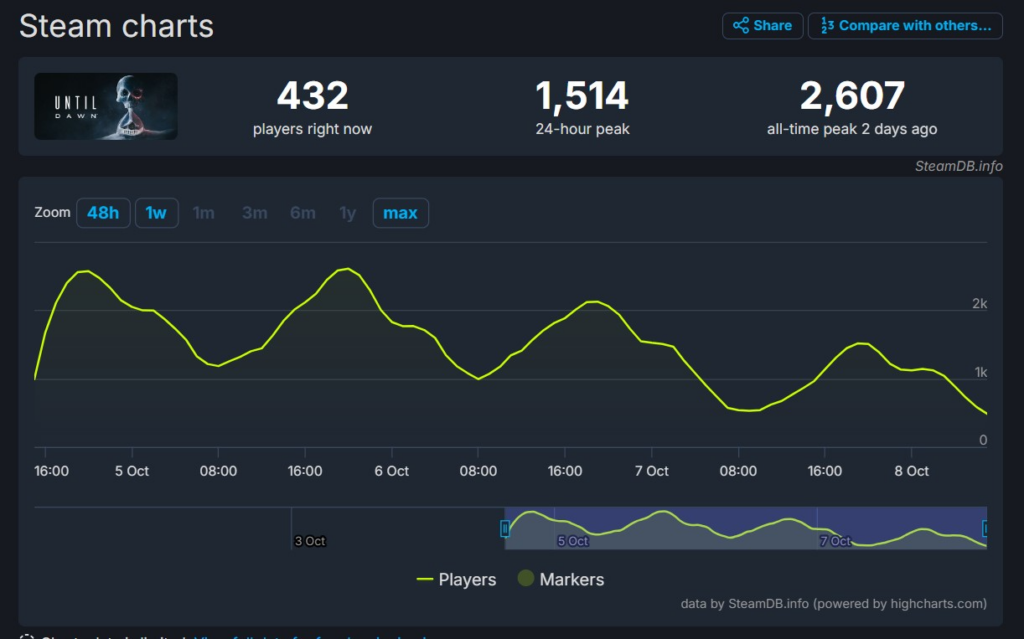Pick the 3m zoom option

tap(254, 213)
